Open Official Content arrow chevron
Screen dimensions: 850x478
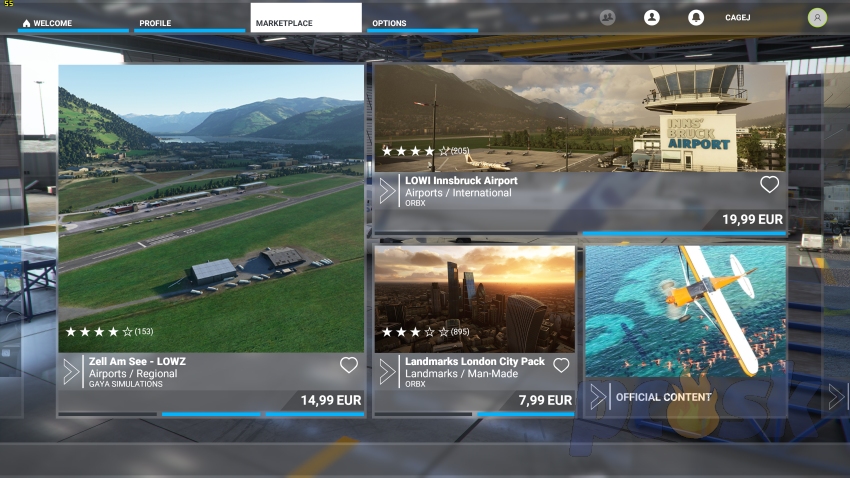point(598,397)
